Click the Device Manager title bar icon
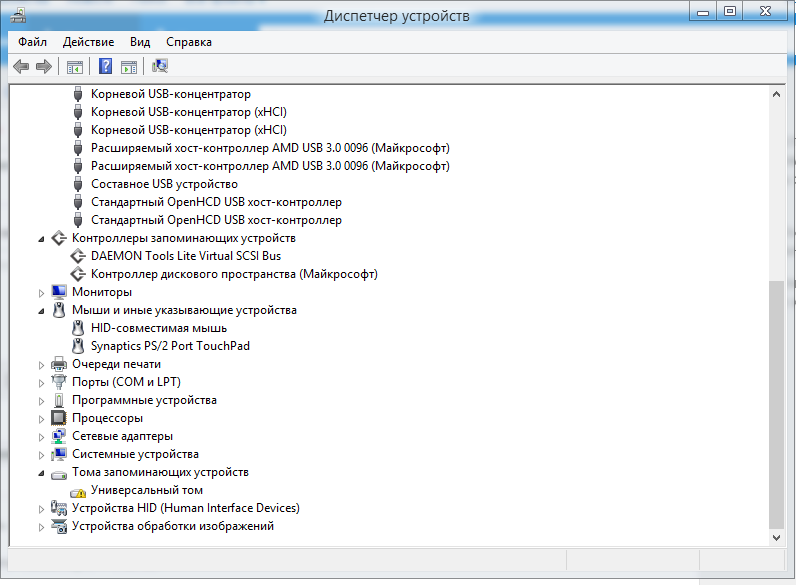The image size is (796, 585). click(18, 15)
